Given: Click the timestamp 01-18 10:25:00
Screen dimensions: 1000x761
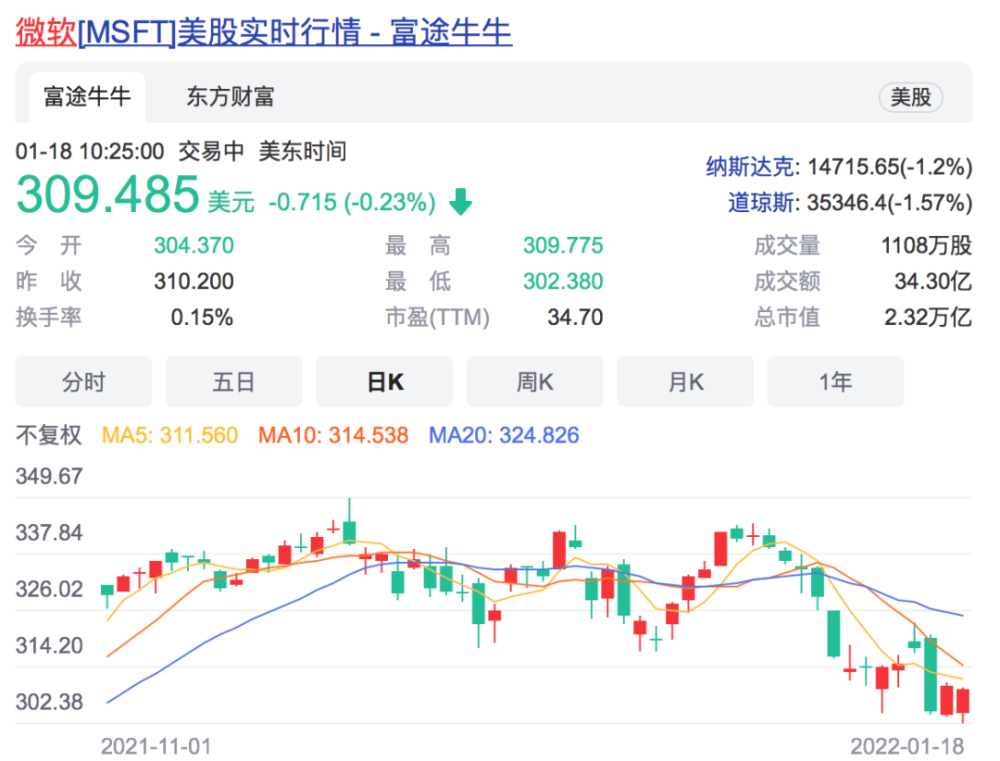Looking at the screenshot, I should coord(89,152).
